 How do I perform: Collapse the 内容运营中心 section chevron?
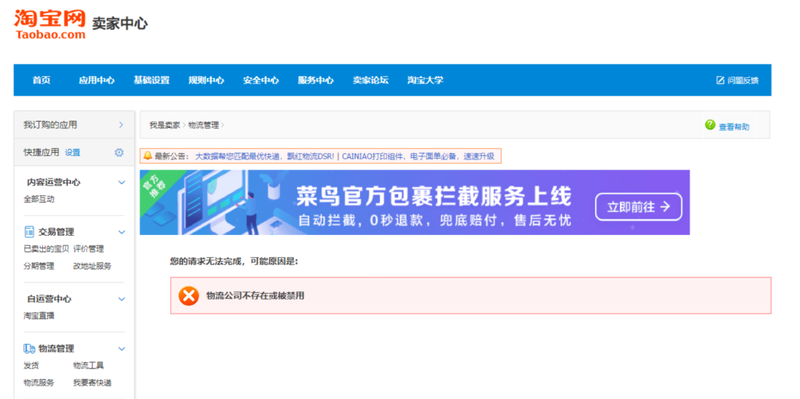tap(121, 182)
